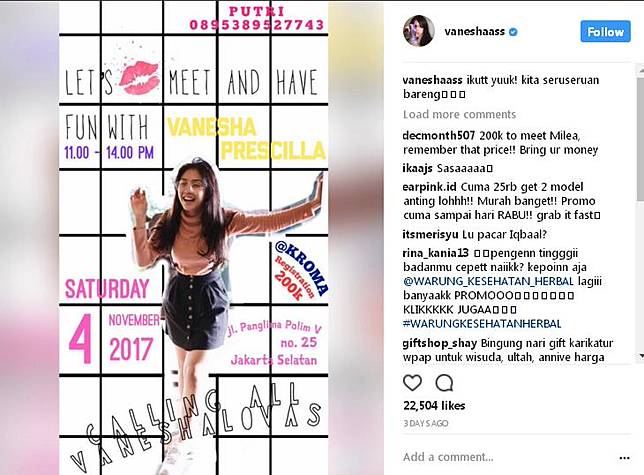Click the comments scrollbar down arrow

pos(641,356)
